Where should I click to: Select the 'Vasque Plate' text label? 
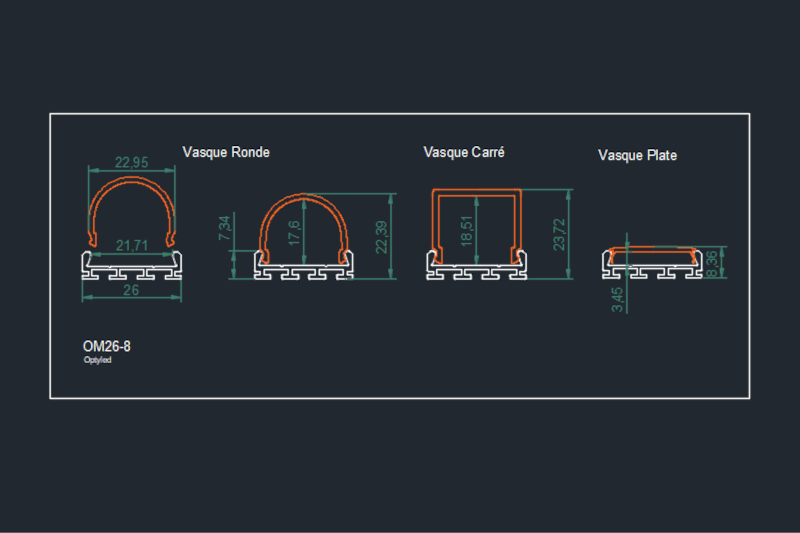tap(637, 156)
